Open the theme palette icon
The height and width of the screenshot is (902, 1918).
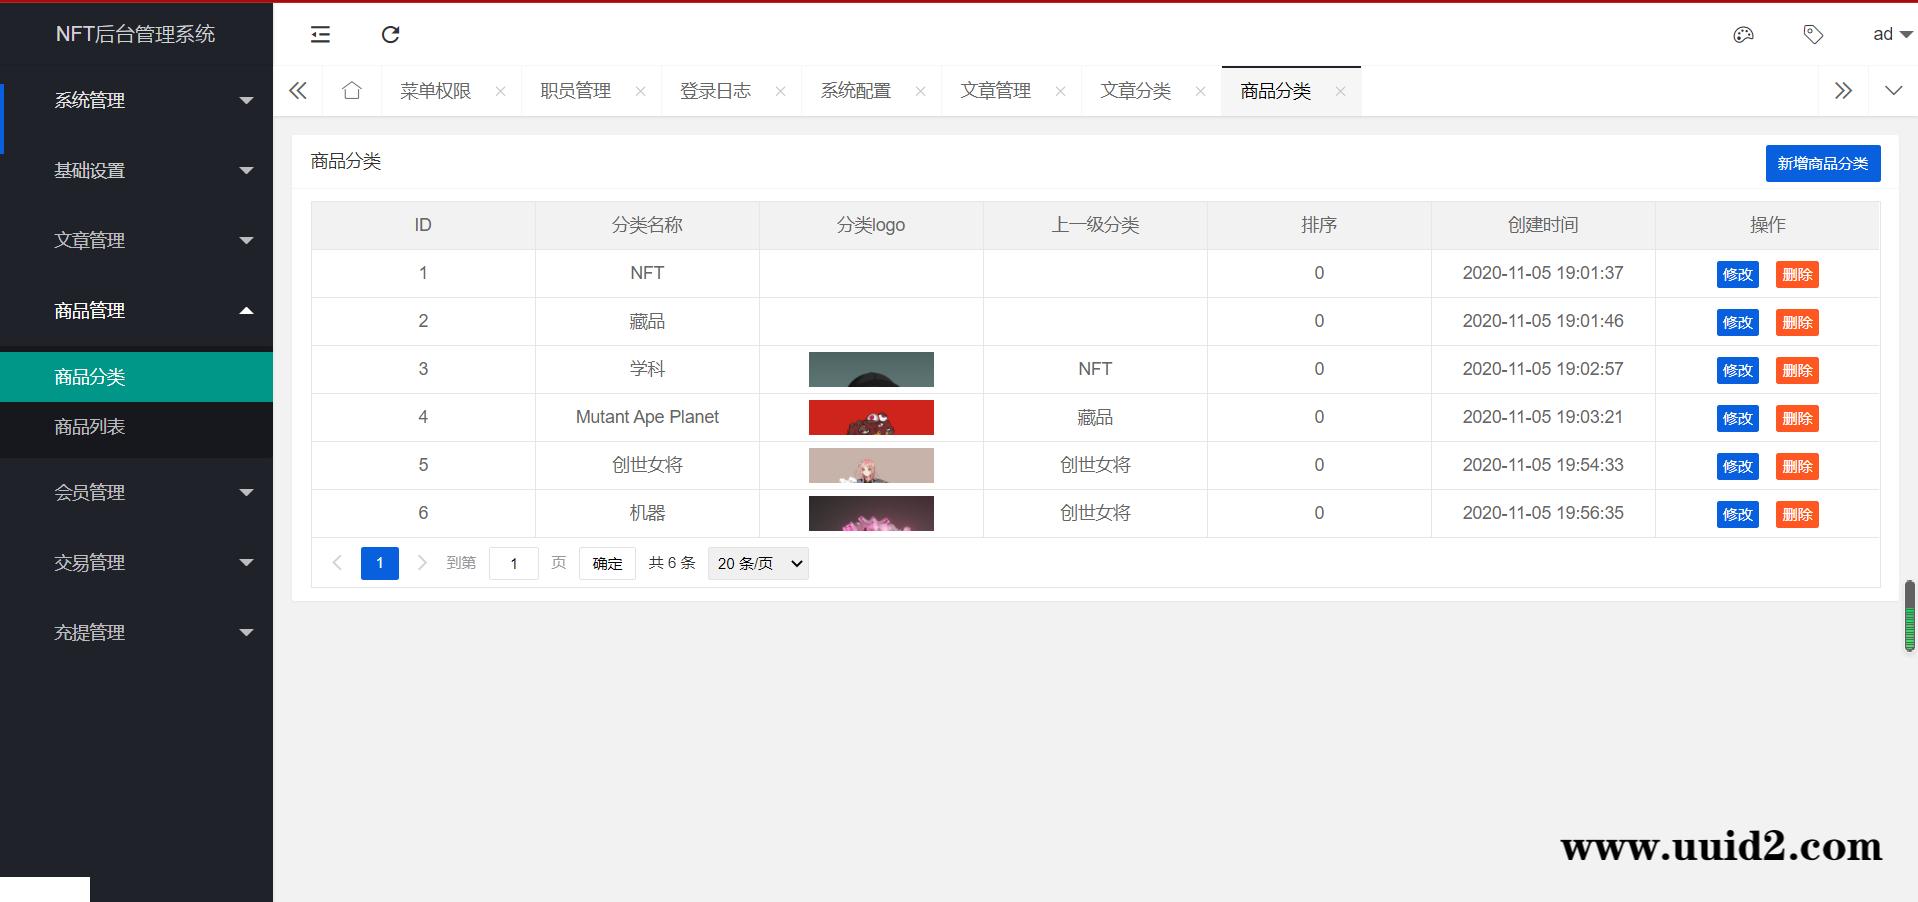pos(1743,35)
